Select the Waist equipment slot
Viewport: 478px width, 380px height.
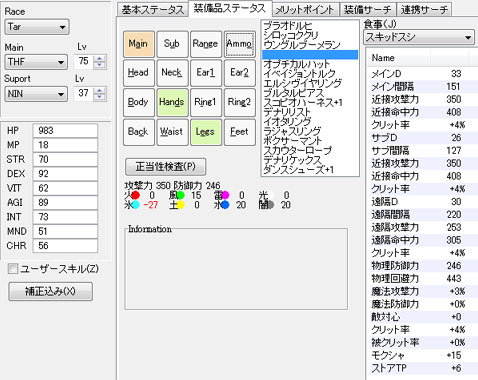172,132
